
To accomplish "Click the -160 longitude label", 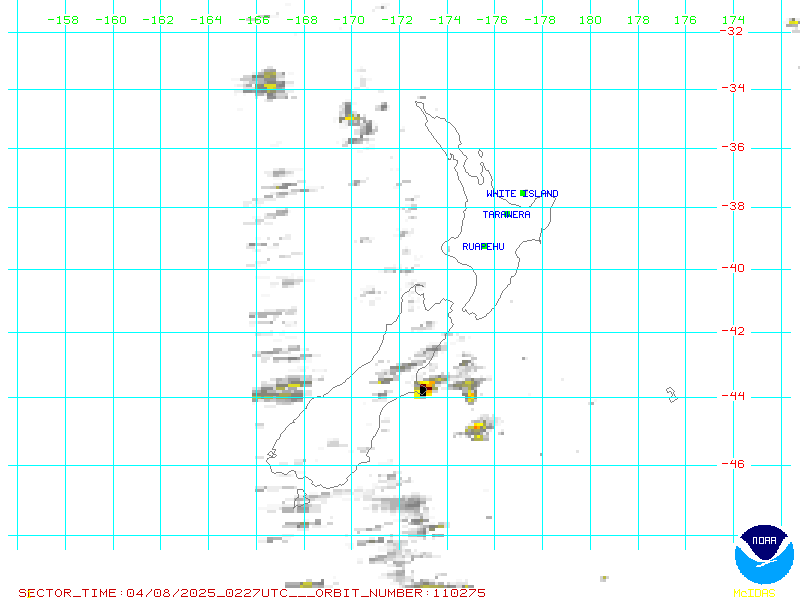I will (111, 20).
